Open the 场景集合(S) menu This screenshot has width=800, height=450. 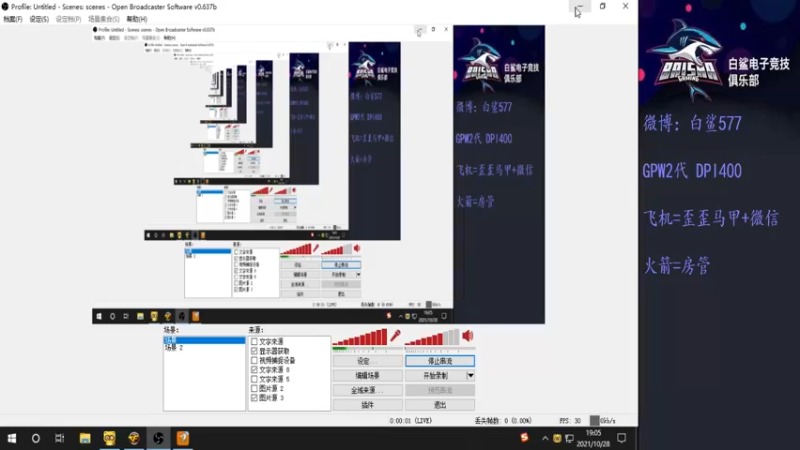[104, 19]
